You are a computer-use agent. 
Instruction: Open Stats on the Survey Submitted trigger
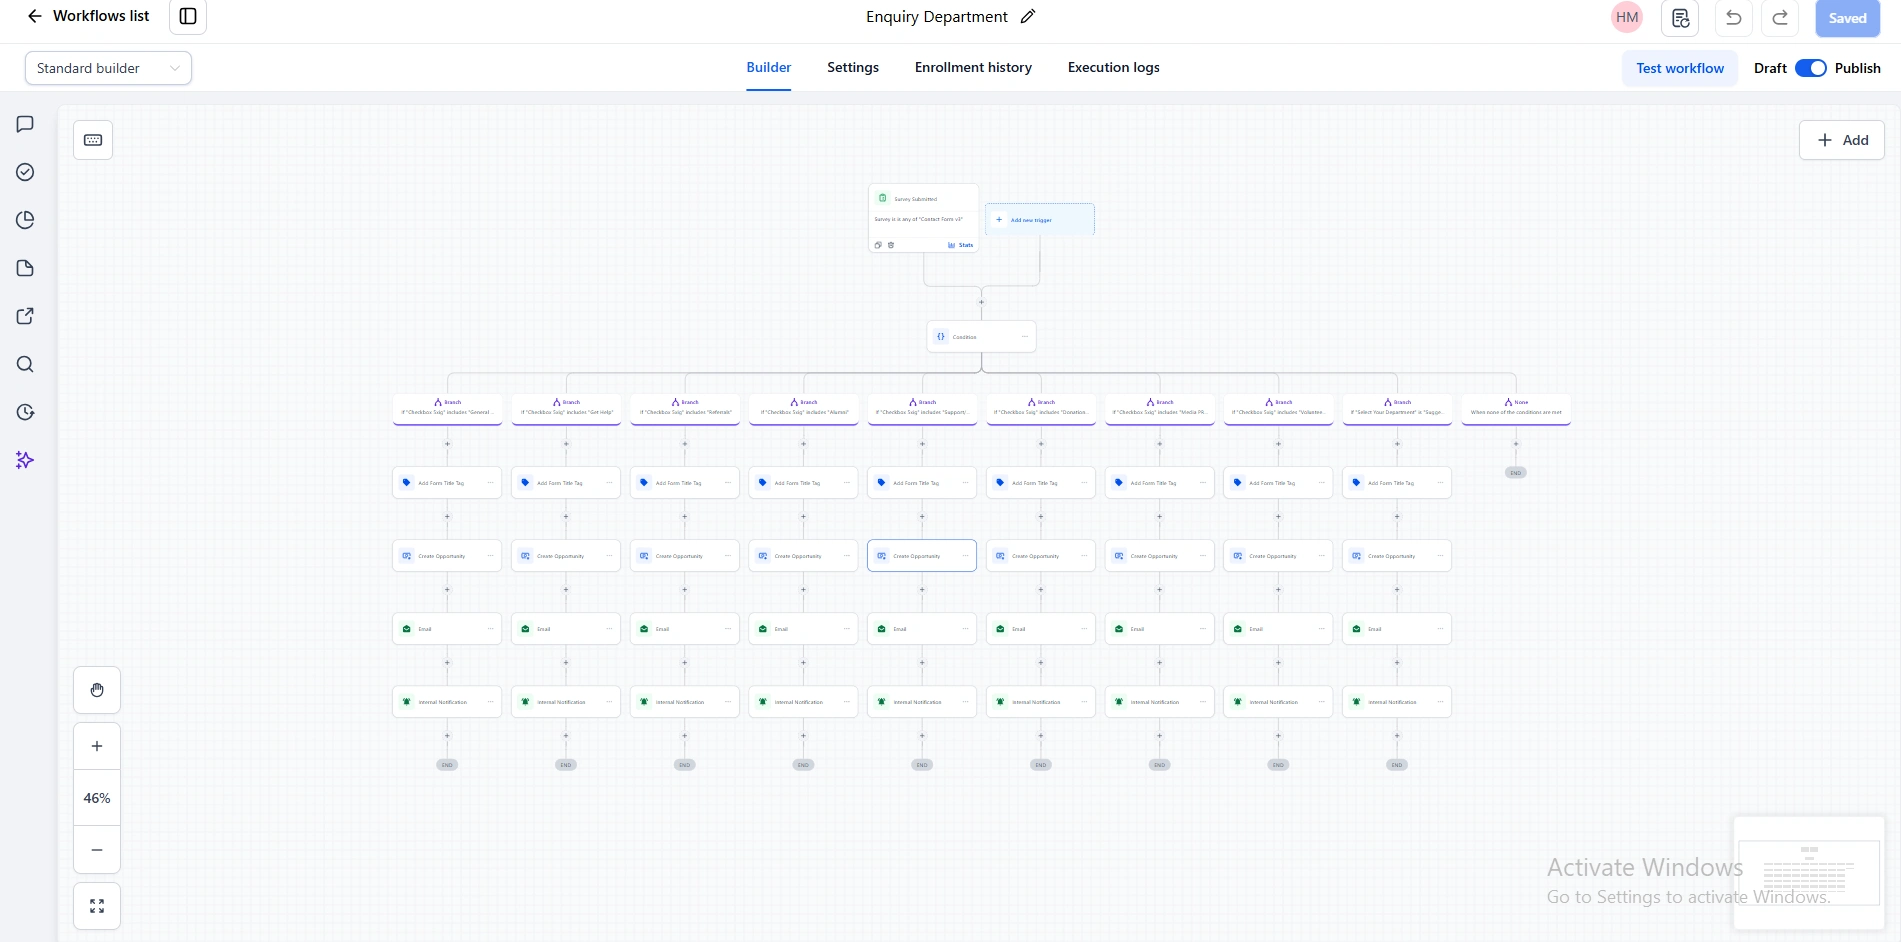tap(961, 245)
